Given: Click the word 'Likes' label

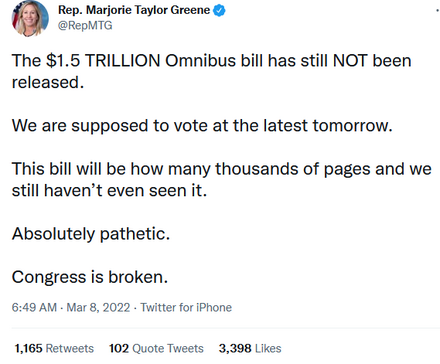Looking at the screenshot, I should [268, 348].
